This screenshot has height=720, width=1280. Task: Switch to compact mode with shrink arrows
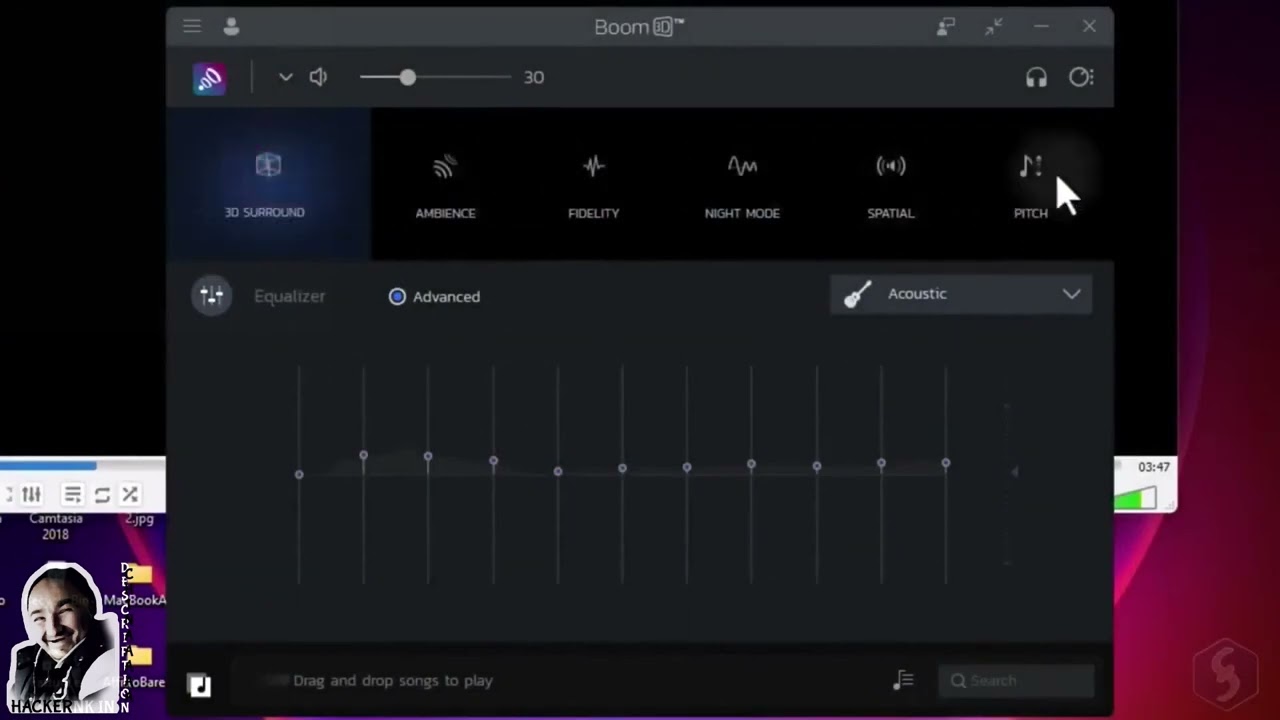993,27
